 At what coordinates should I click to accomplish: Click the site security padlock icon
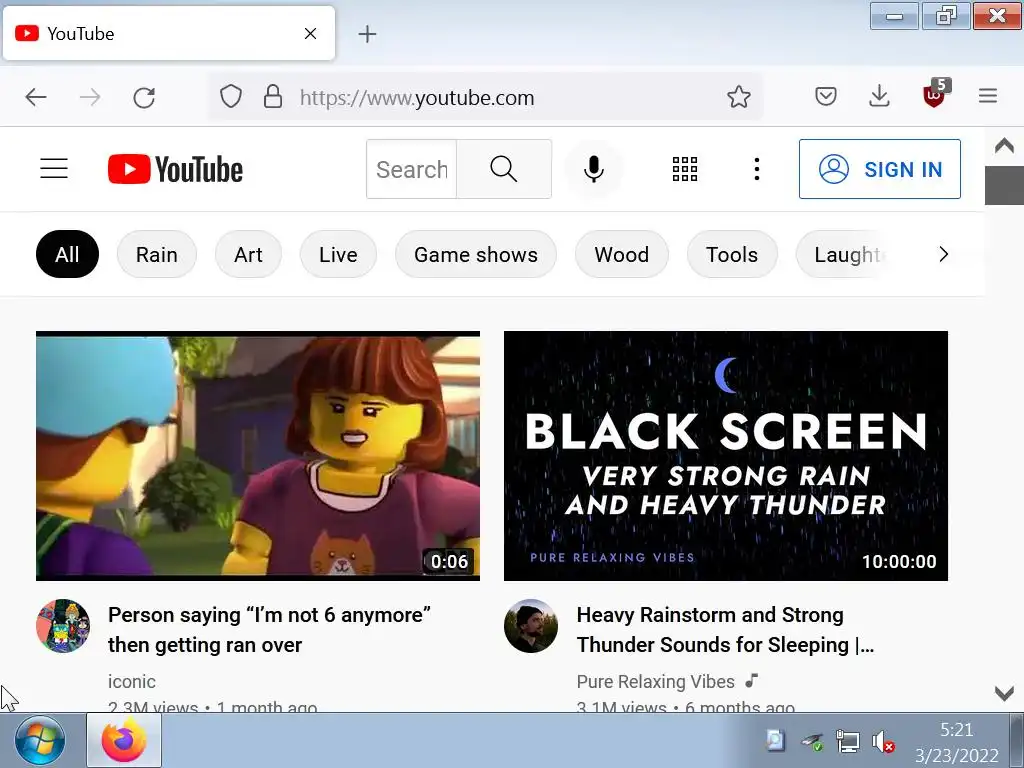click(273, 97)
